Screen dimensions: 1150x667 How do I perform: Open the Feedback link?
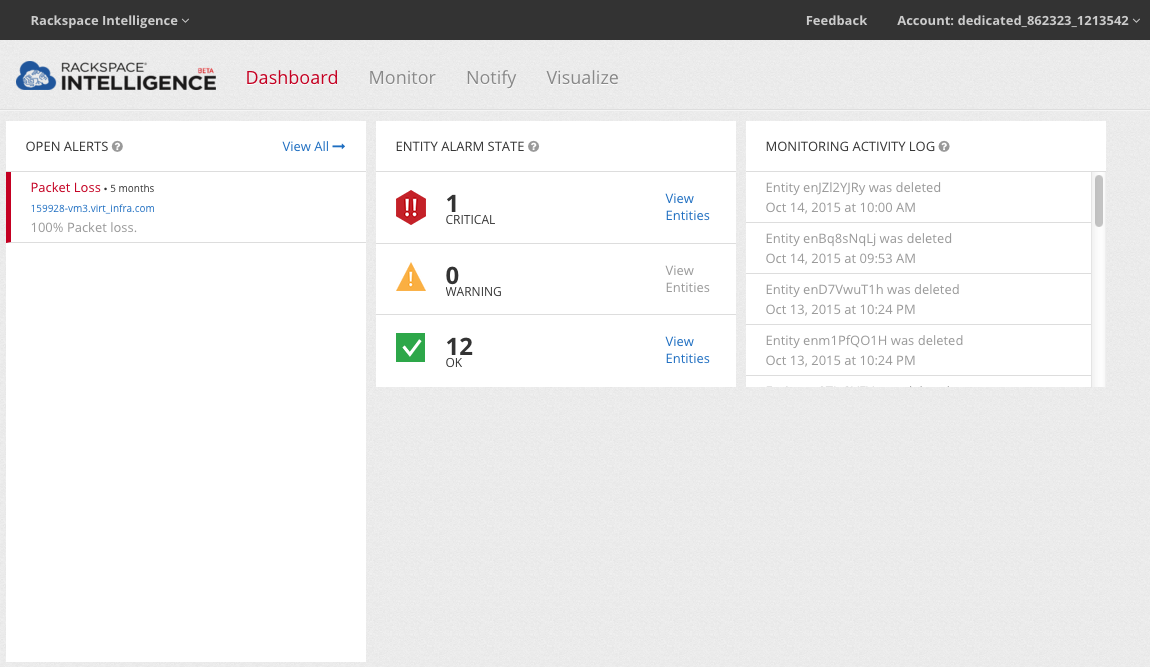(x=836, y=21)
